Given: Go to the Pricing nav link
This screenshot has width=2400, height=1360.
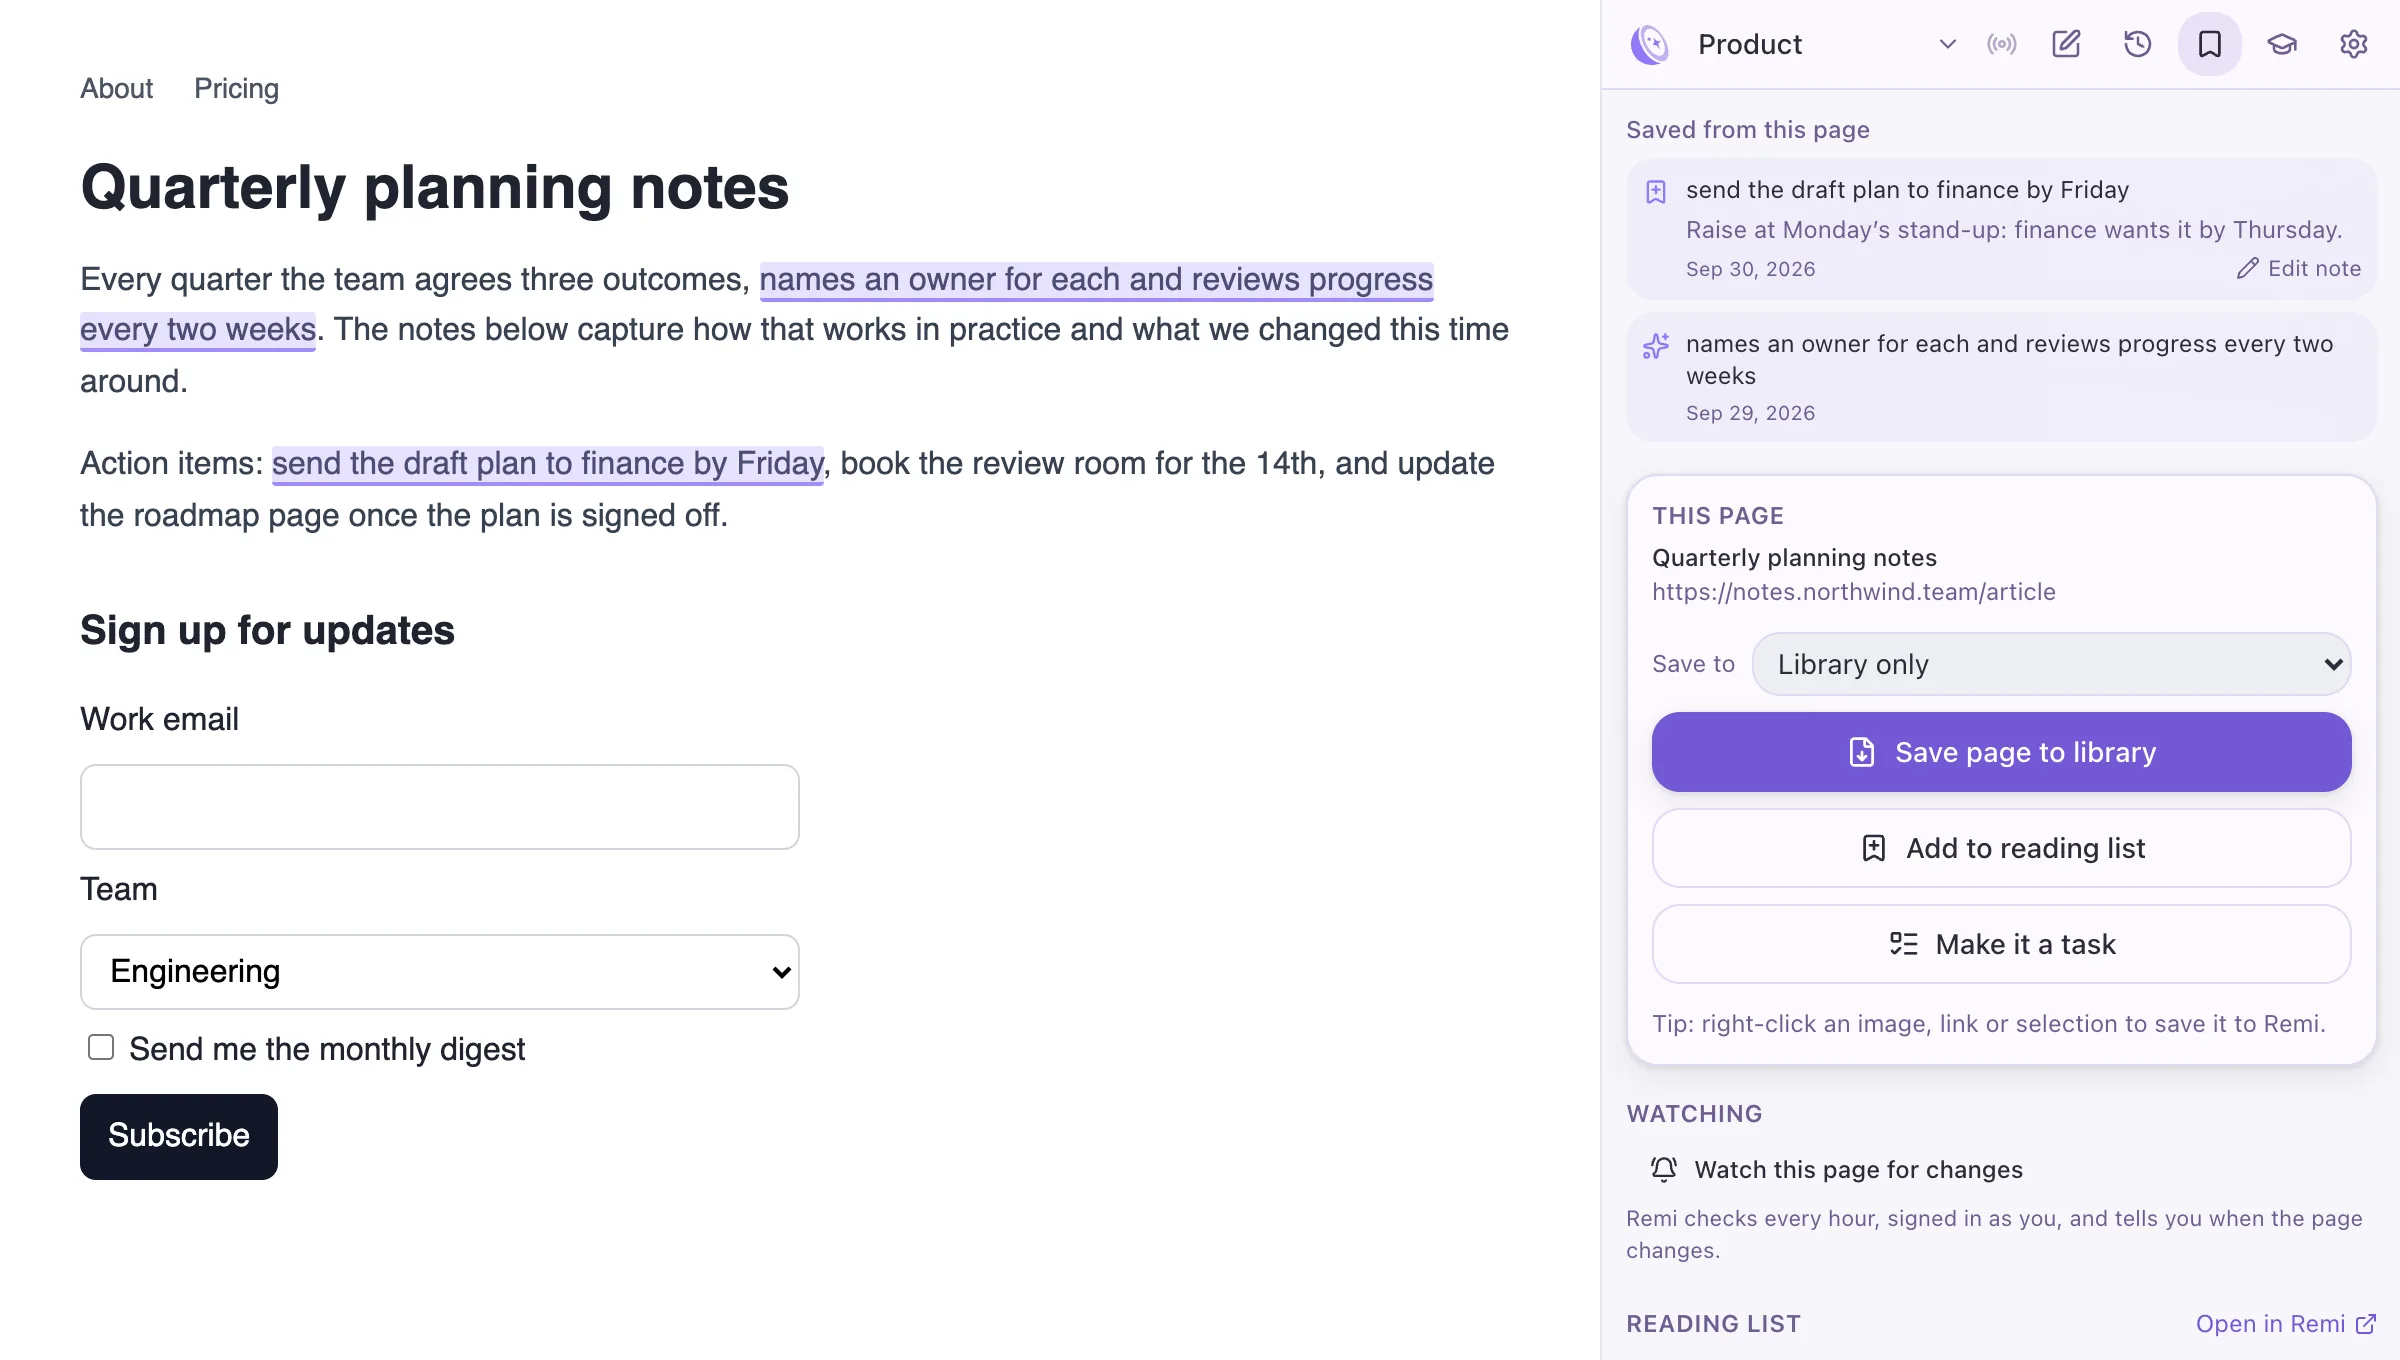Looking at the screenshot, I should (x=236, y=88).
